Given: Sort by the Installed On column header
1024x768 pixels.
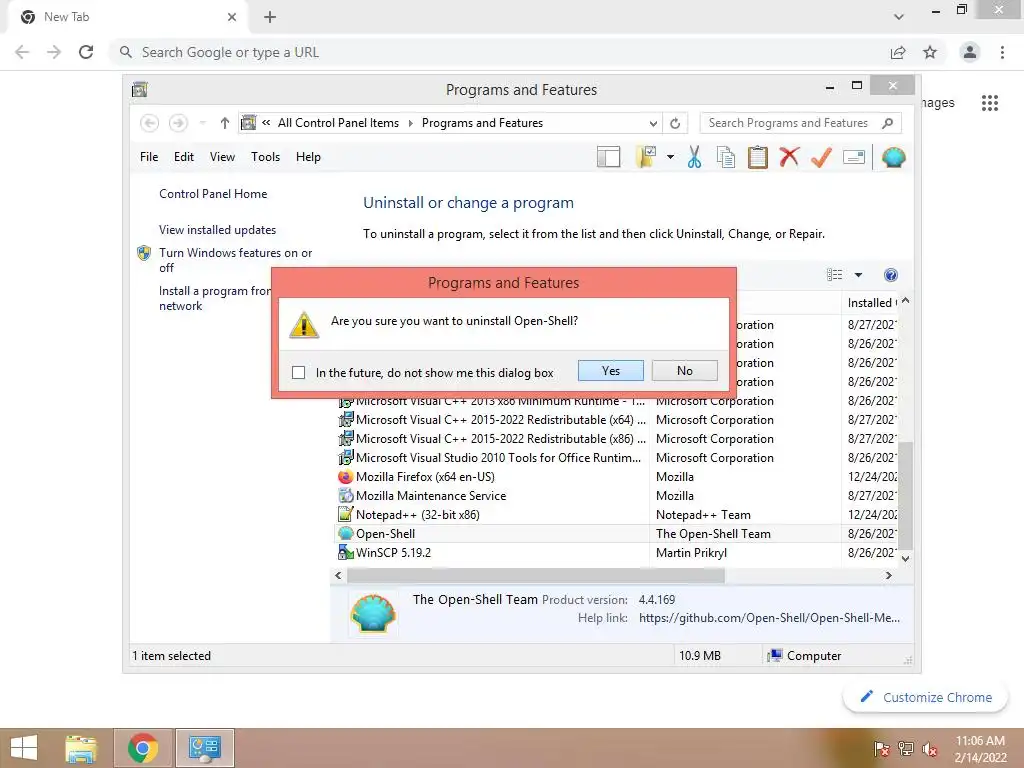Looking at the screenshot, I should tap(870, 302).
